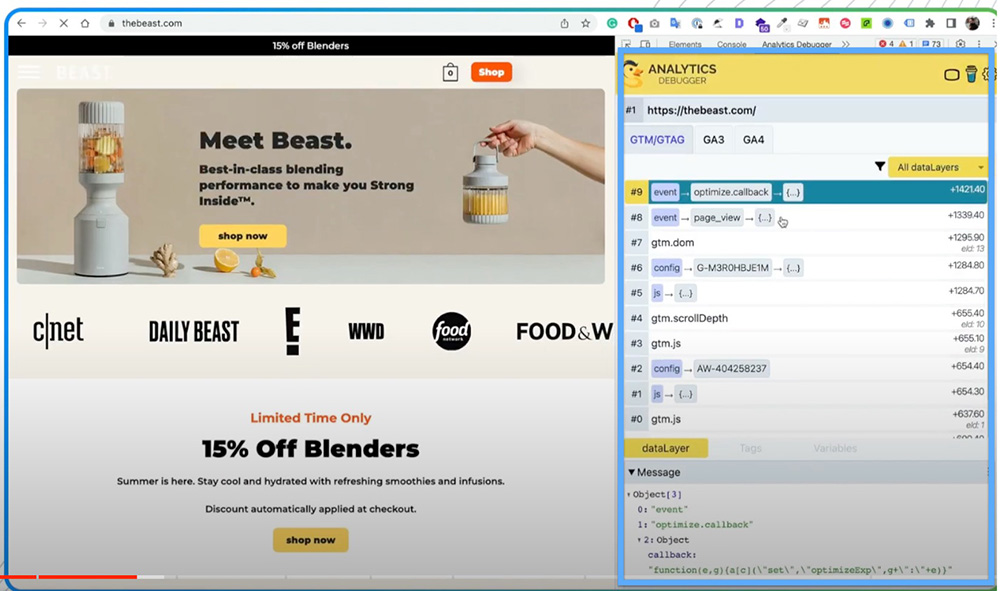The height and width of the screenshot is (591, 1000).
Task: Open the Variables sub-tab
Action: (x=835, y=448)
